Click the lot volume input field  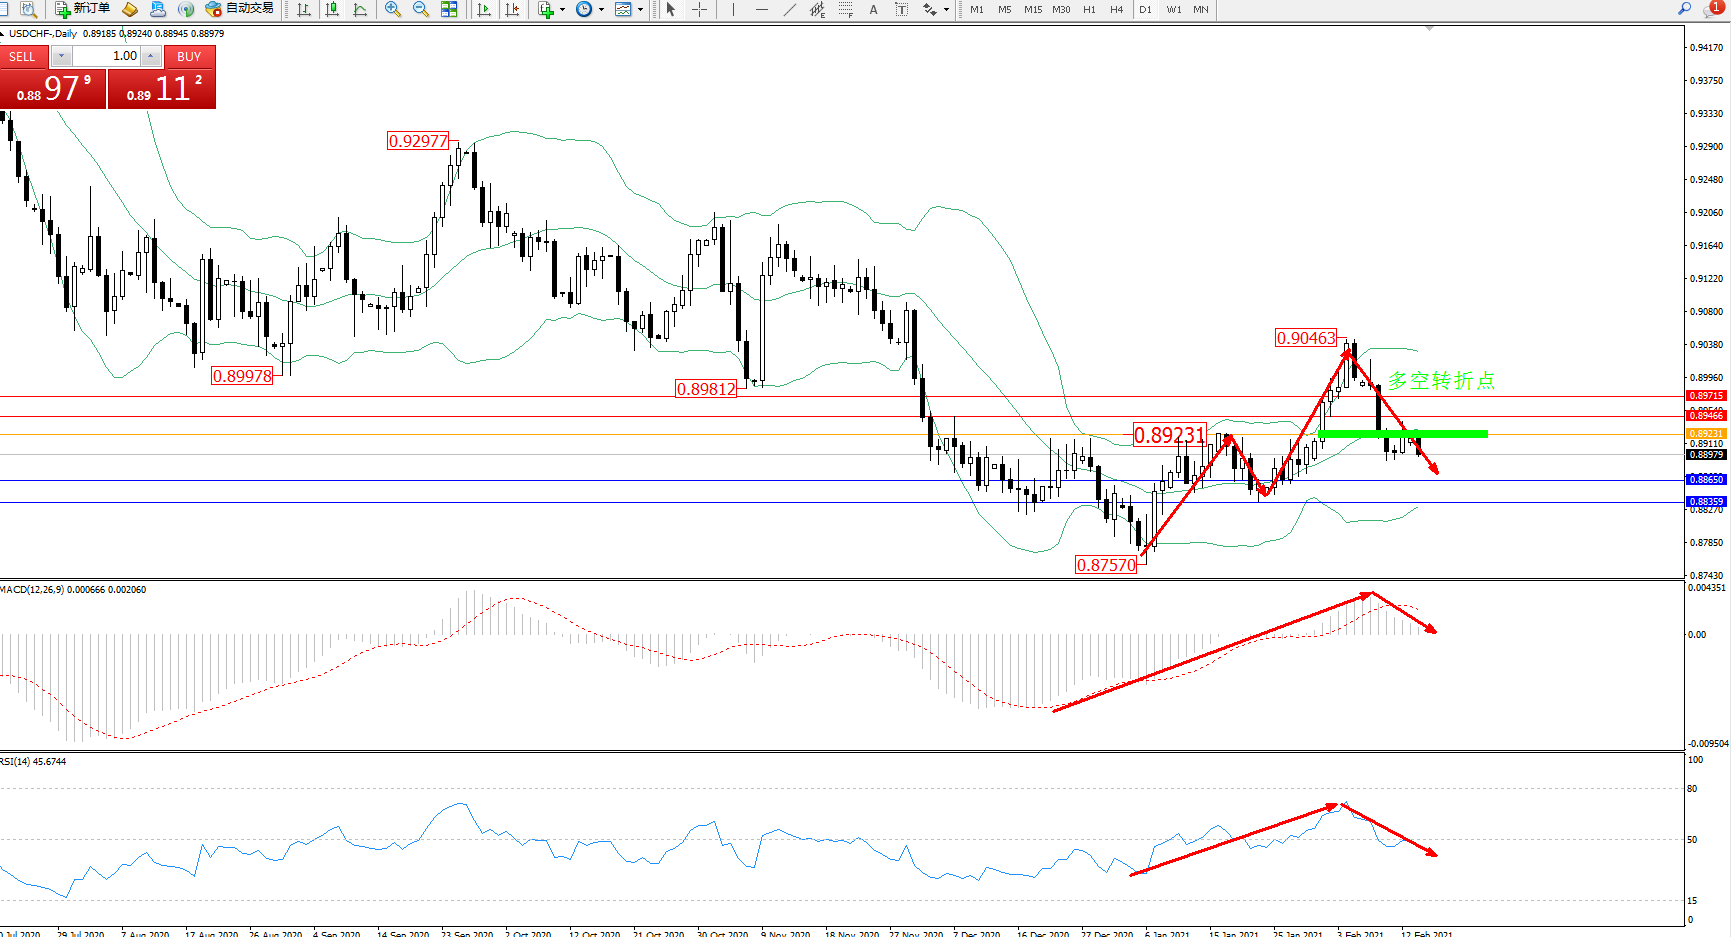tap(106, 56)
